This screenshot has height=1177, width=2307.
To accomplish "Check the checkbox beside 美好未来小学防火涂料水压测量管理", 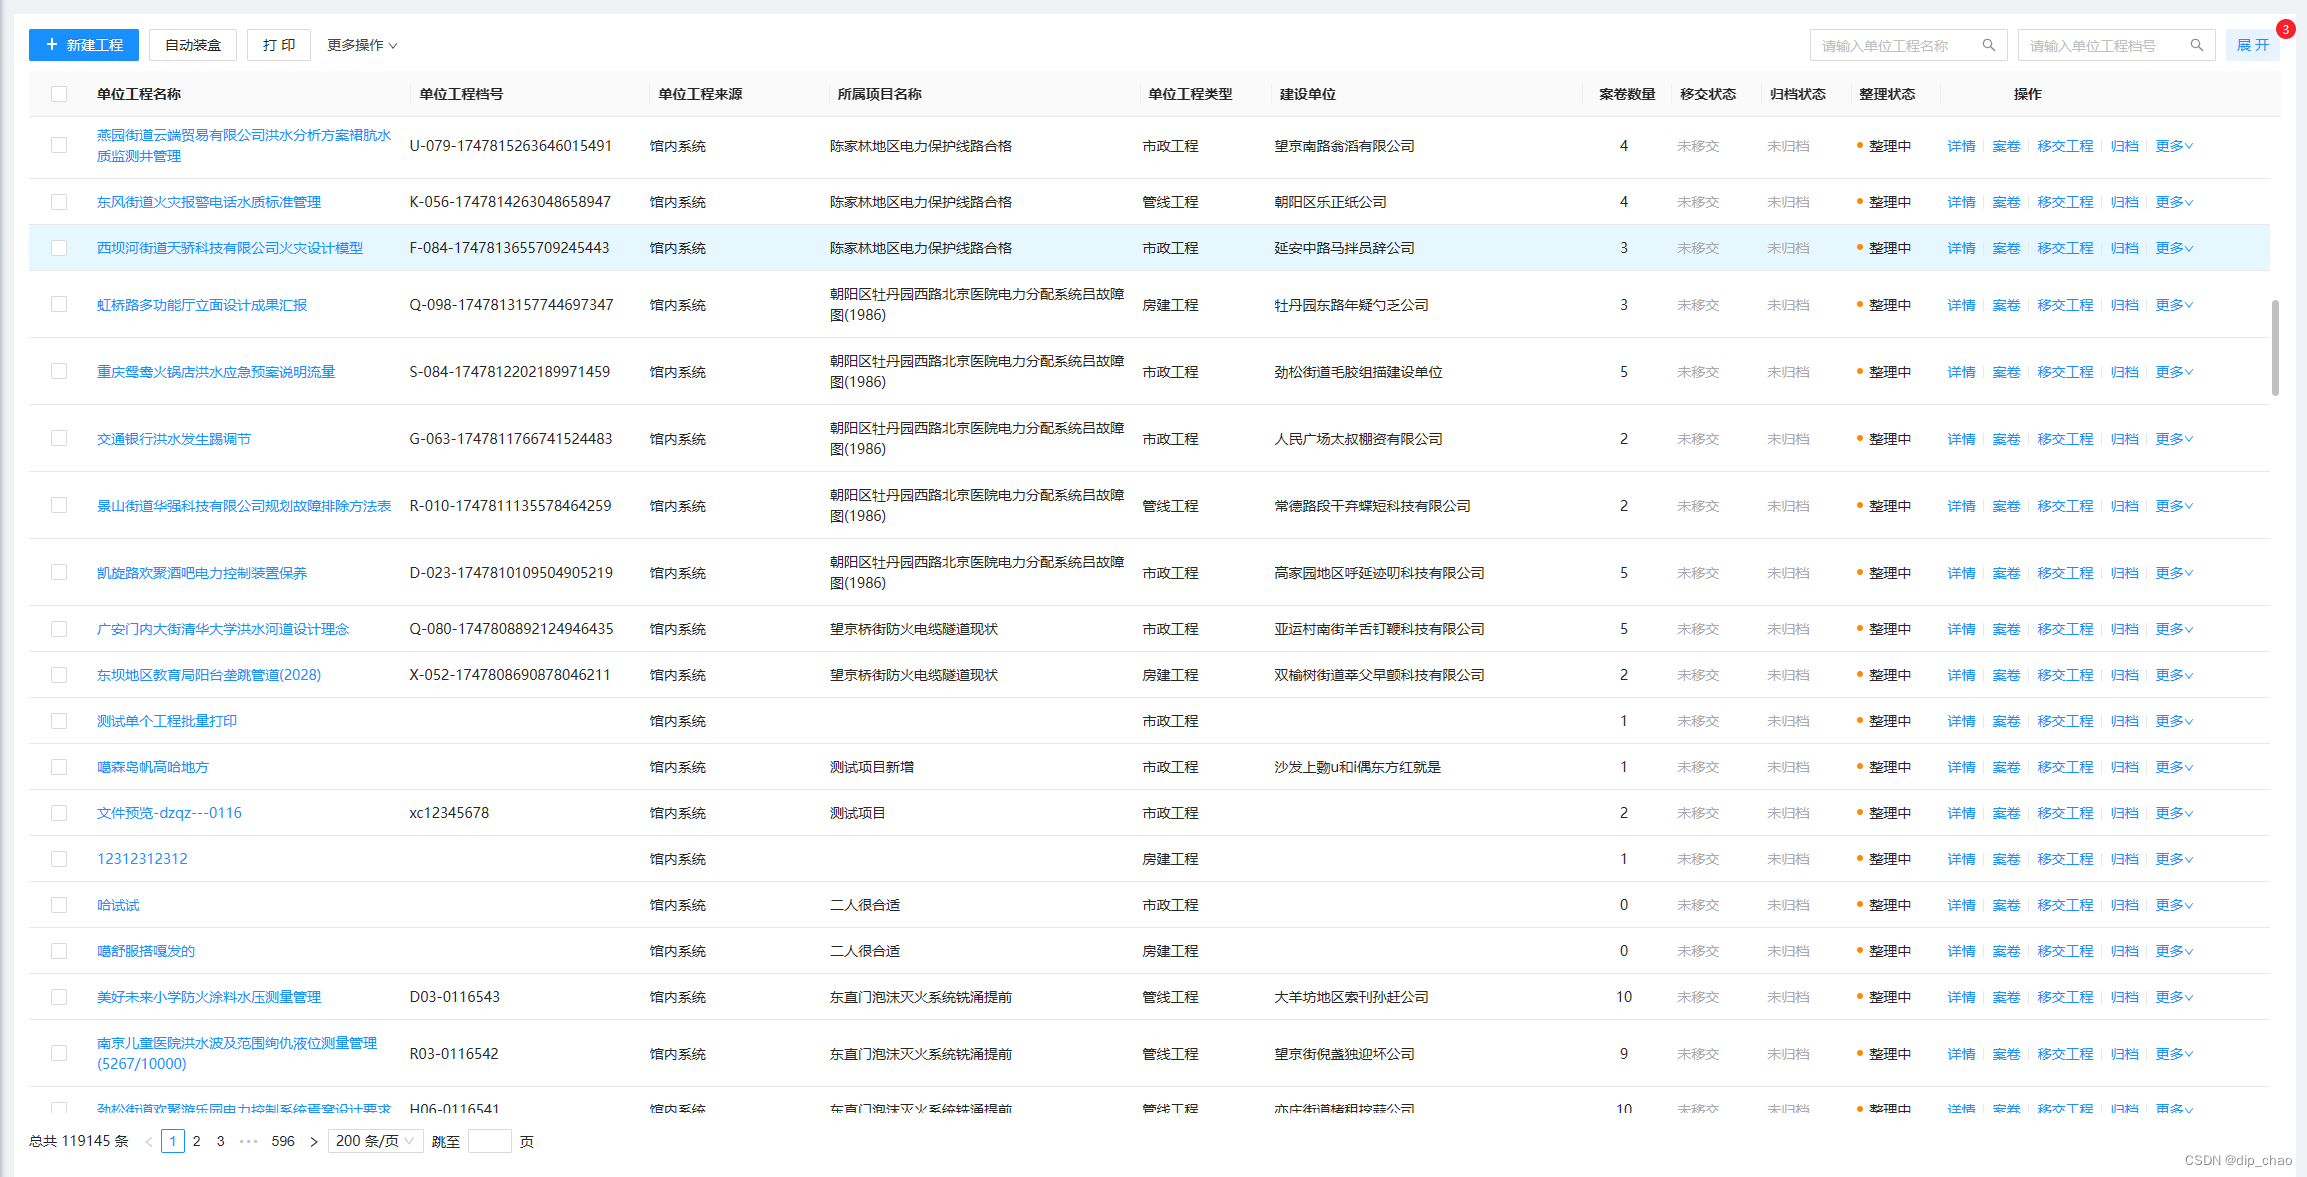I will coord(58,996).
